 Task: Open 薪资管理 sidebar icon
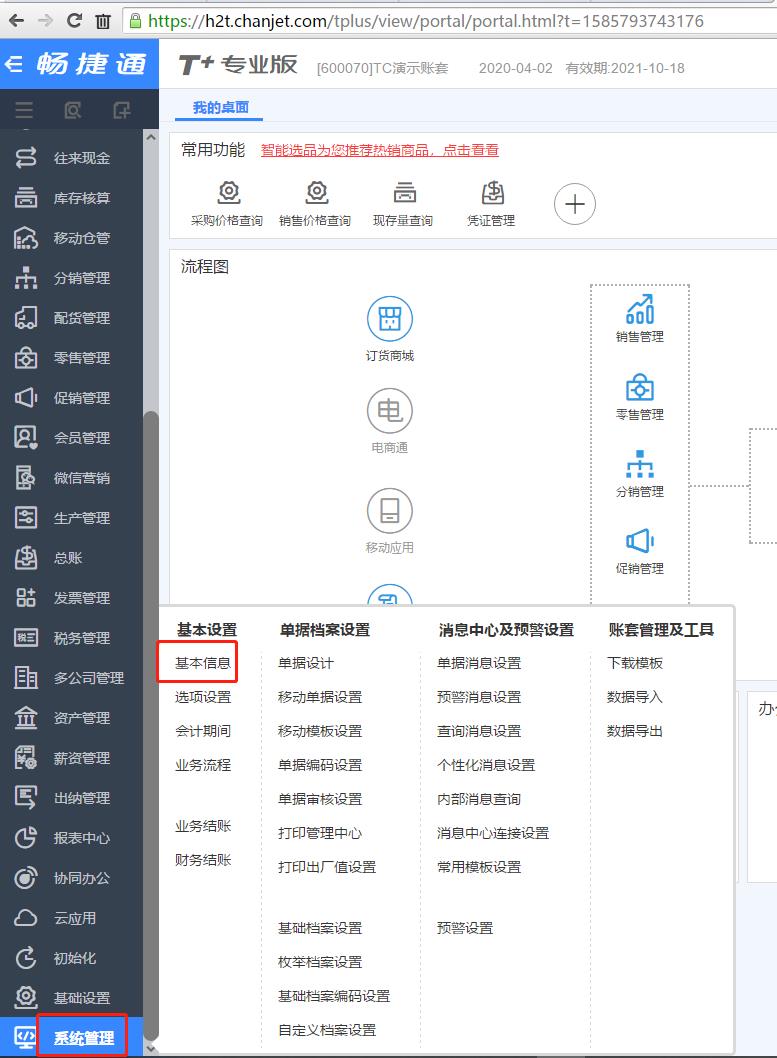(26, 758)
